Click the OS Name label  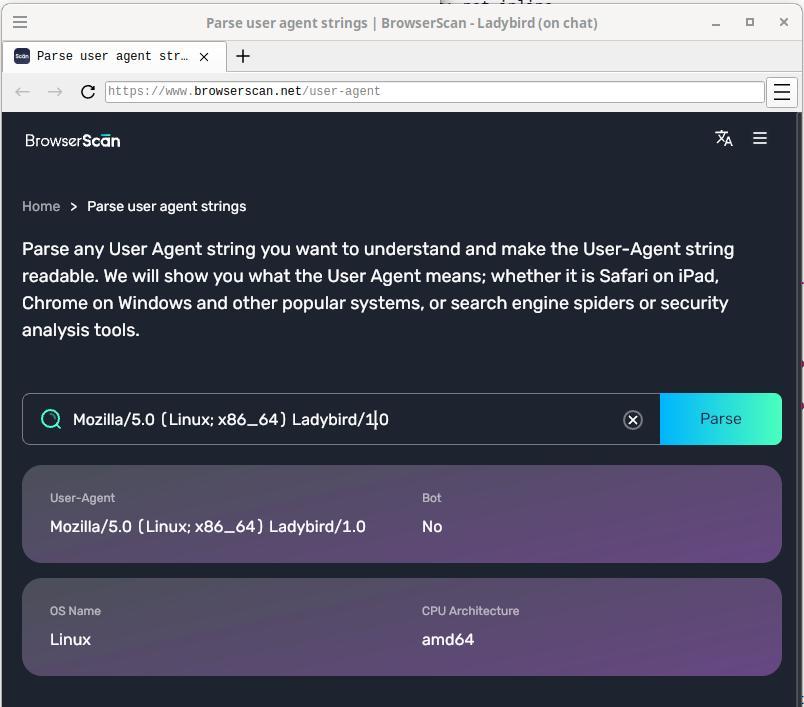pos(75,611)
